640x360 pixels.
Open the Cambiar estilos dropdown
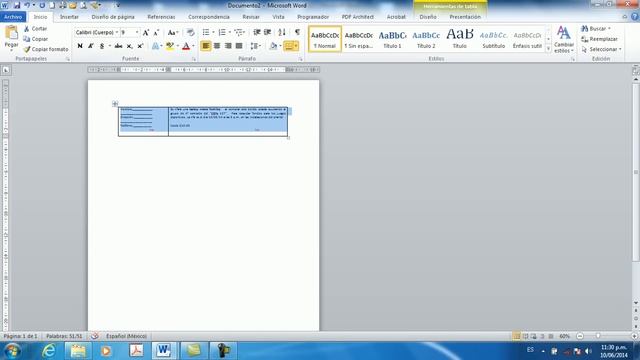coord(564,39)
